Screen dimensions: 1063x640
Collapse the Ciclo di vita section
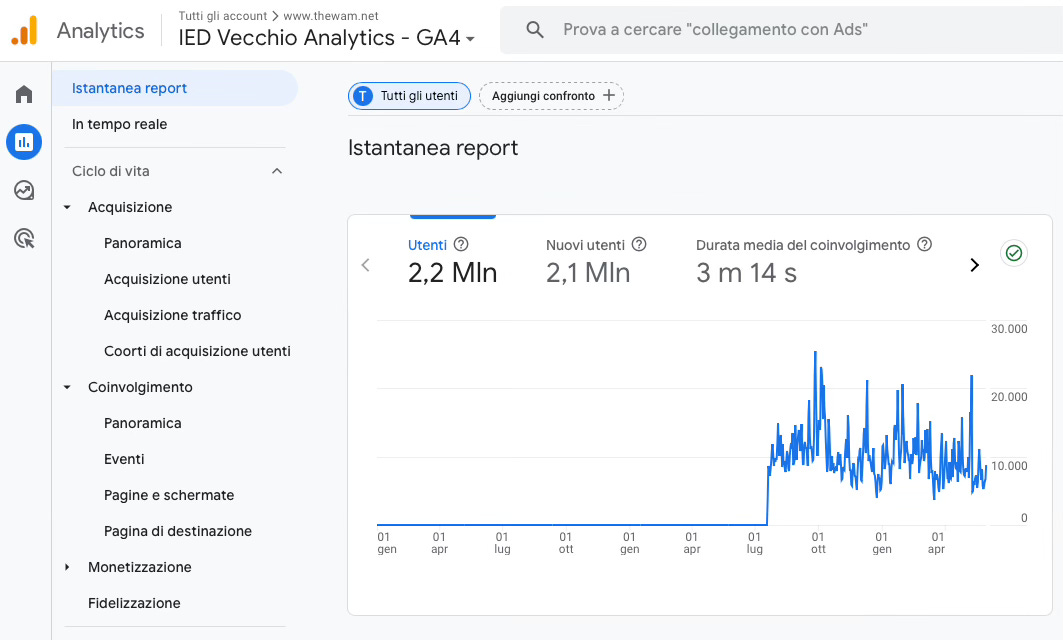tap(277, 171)
